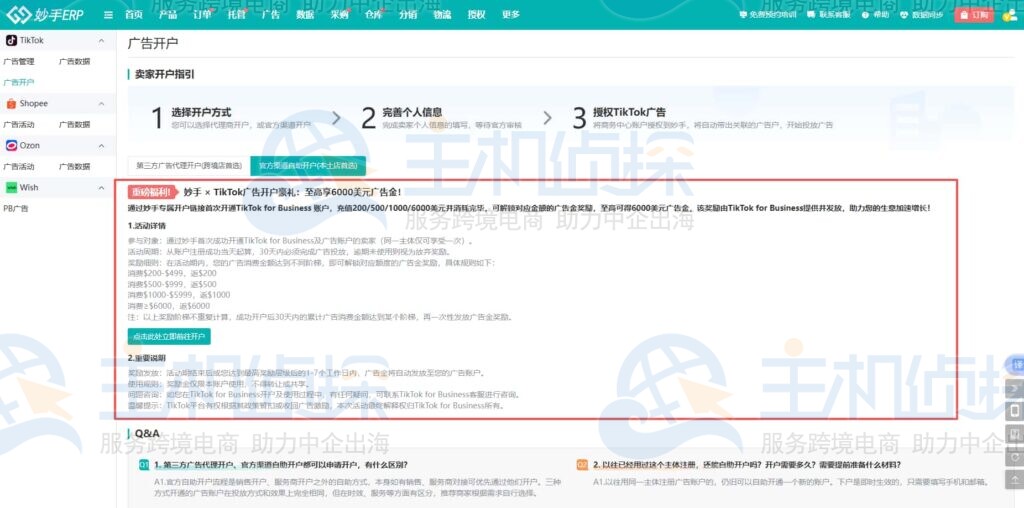Open 广告 menu in top navigation

coord(270,14)
